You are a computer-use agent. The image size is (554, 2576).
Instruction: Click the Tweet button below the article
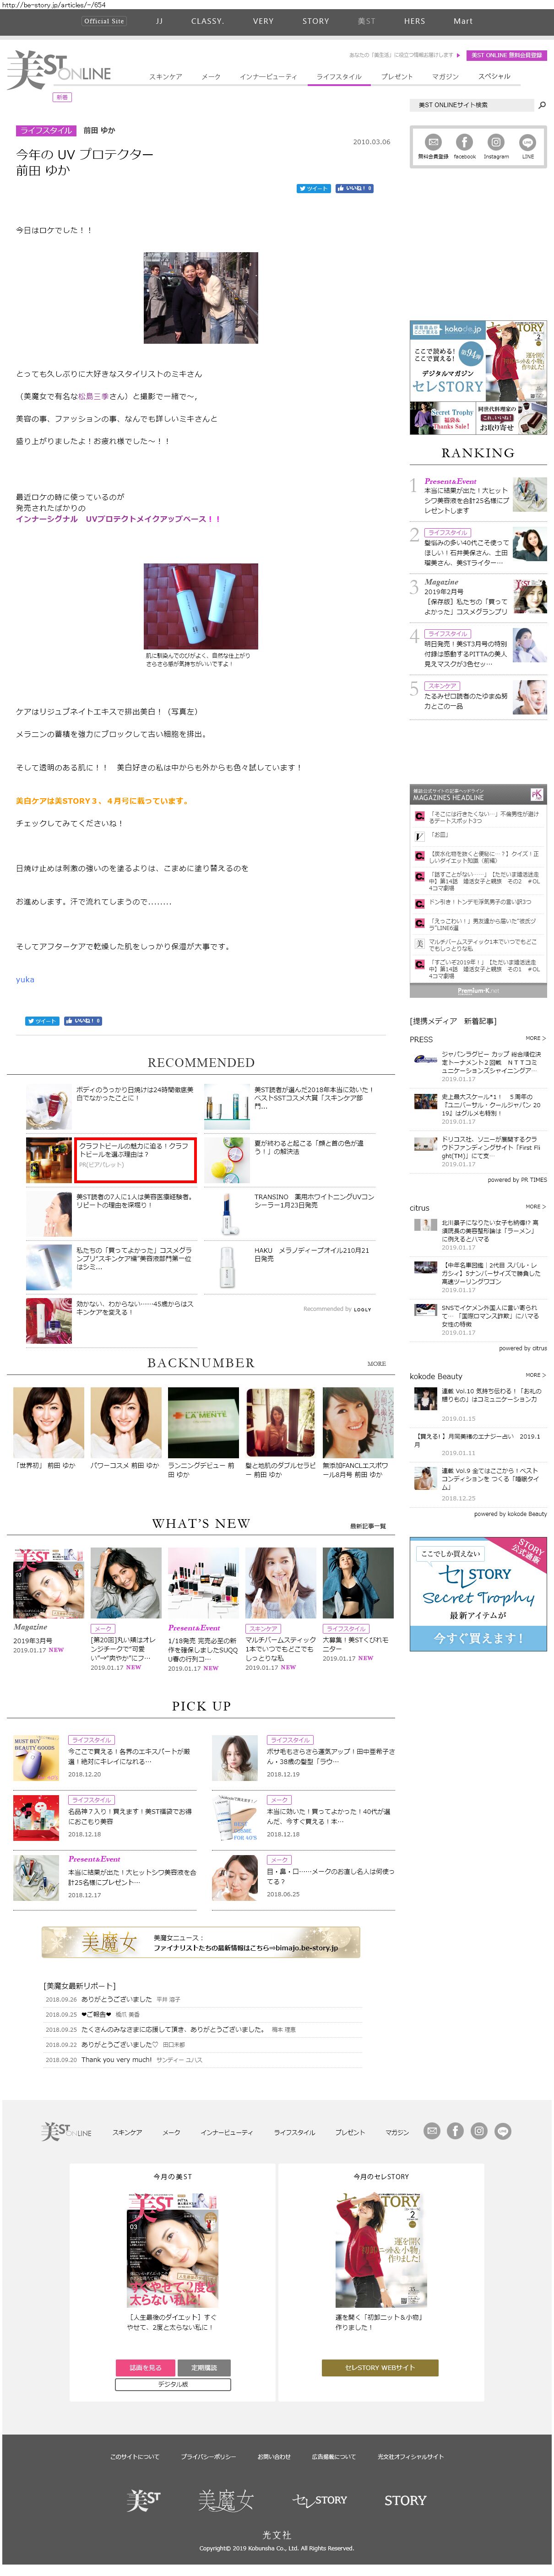pos(42,1021)
